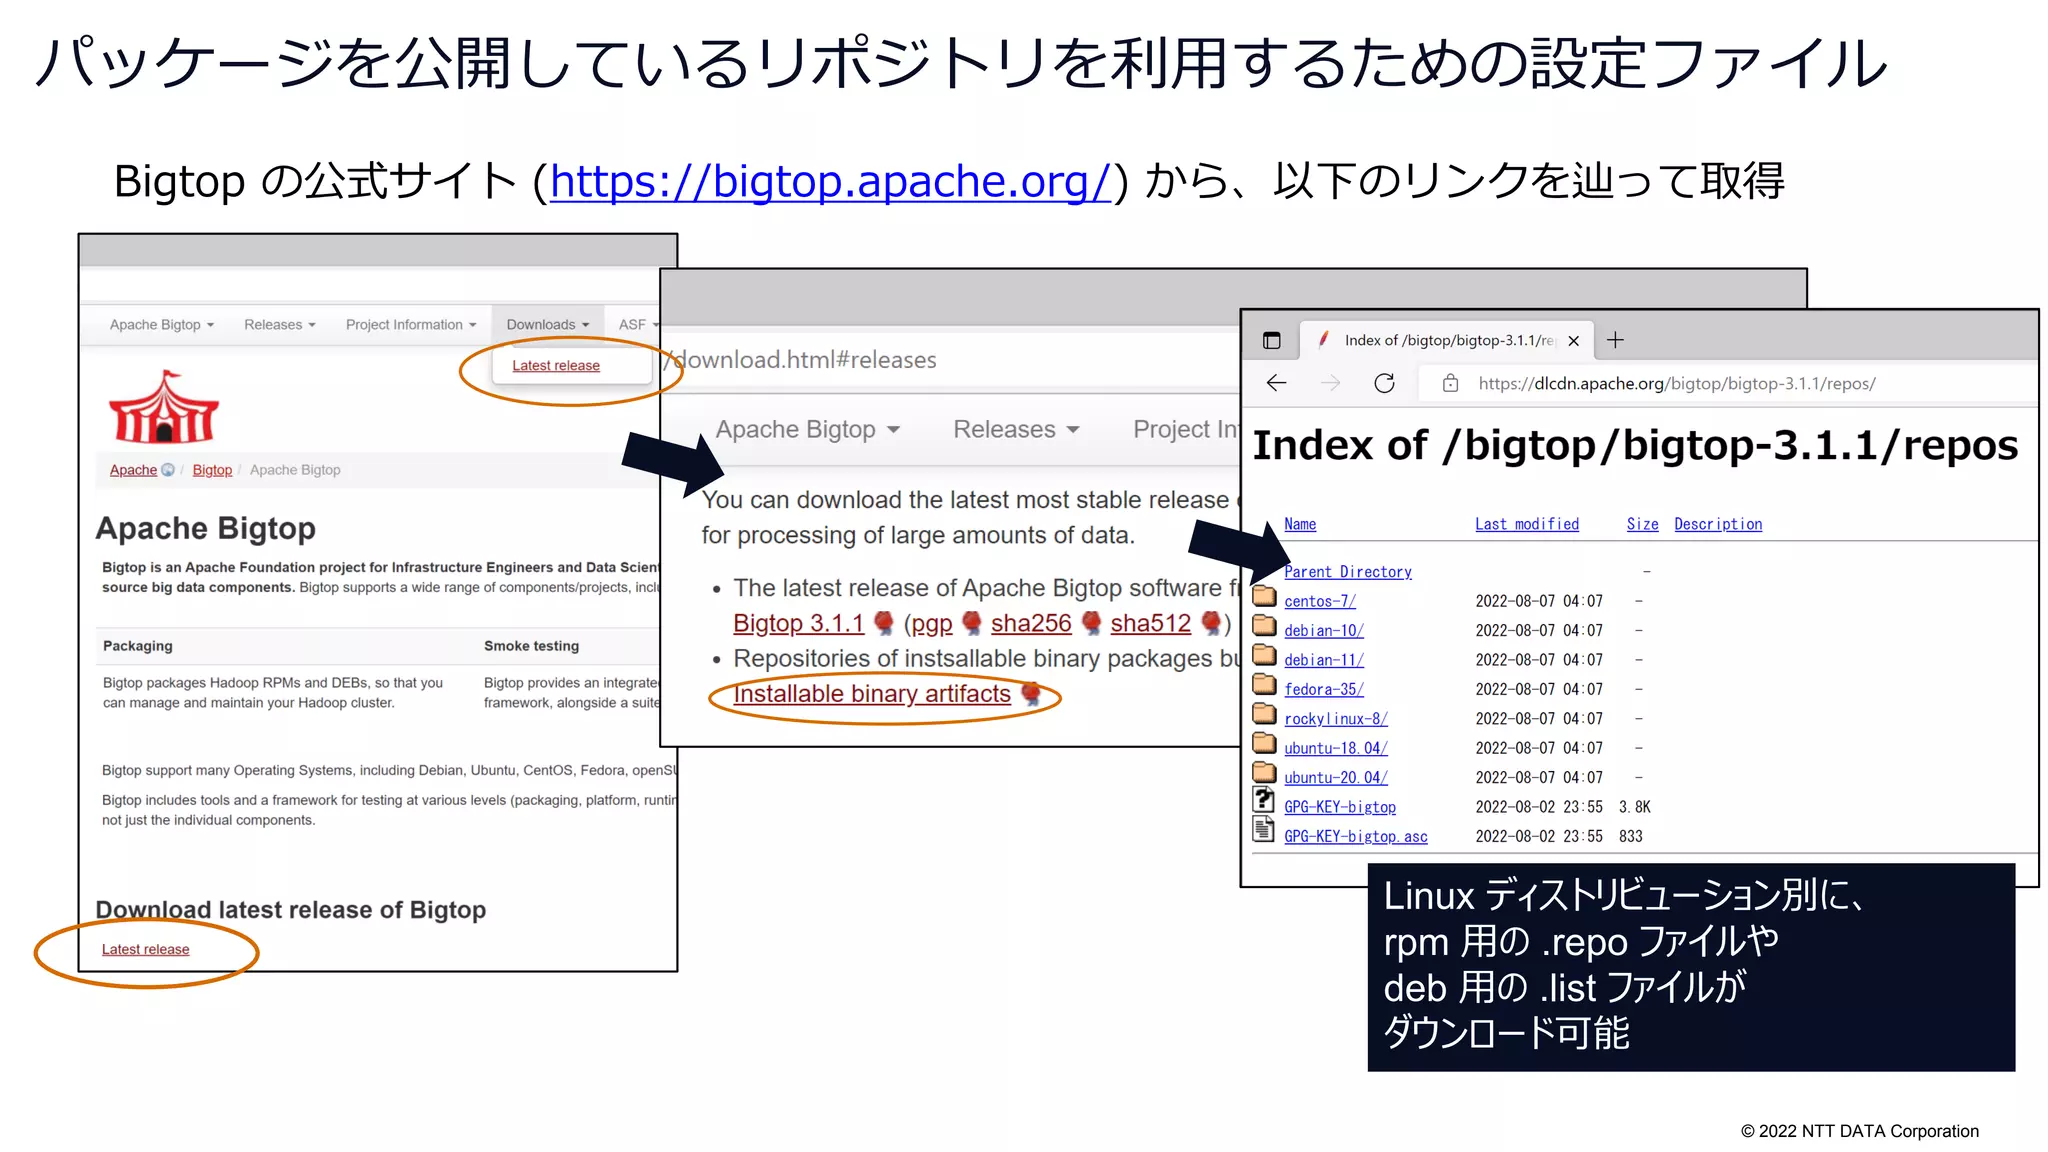The height and width of the screenshot is (1152, 2048).
Task: Open the fedora-35/ directory link
Action: pyautogui.click(x=1324, y=689)
